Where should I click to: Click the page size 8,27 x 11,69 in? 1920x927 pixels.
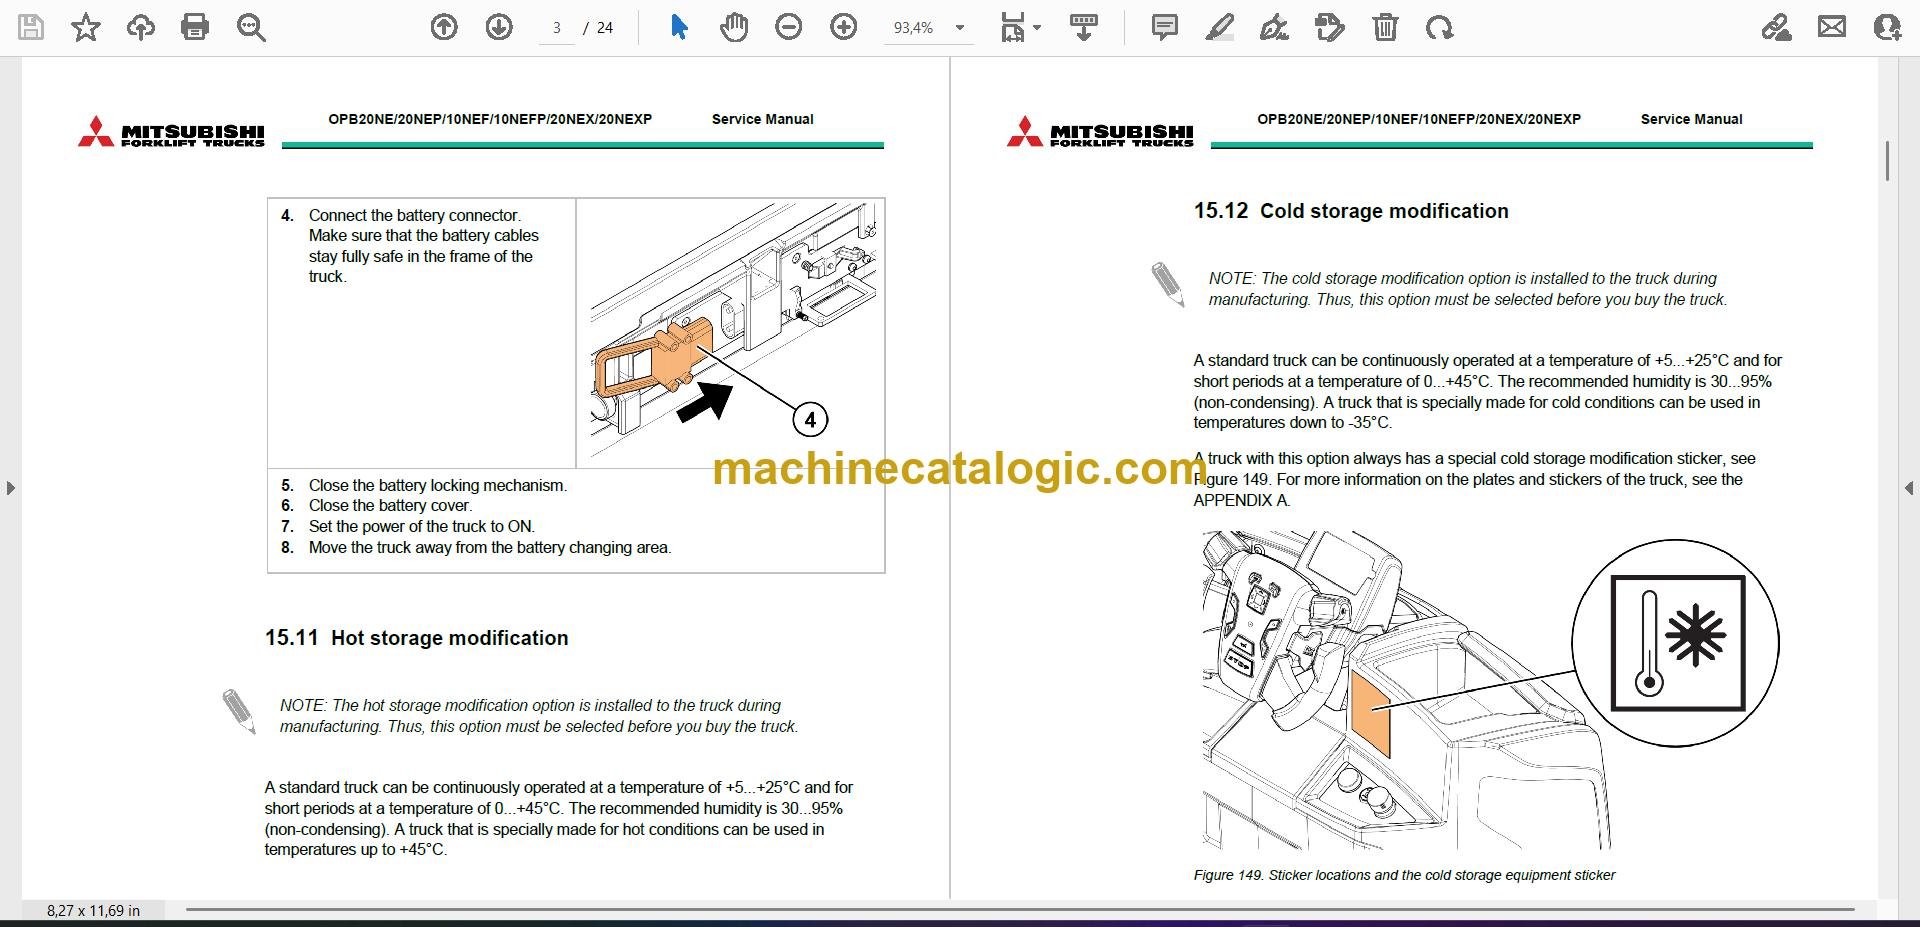pos(93,910)
